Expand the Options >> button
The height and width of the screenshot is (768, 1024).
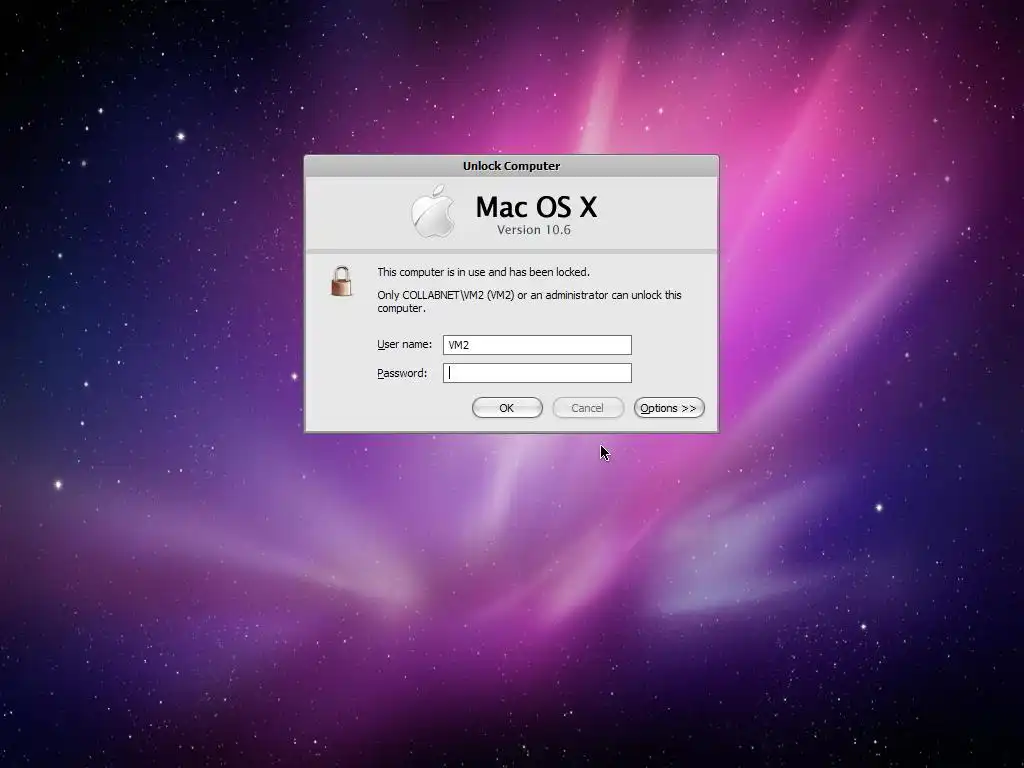[x=669, y=408]
